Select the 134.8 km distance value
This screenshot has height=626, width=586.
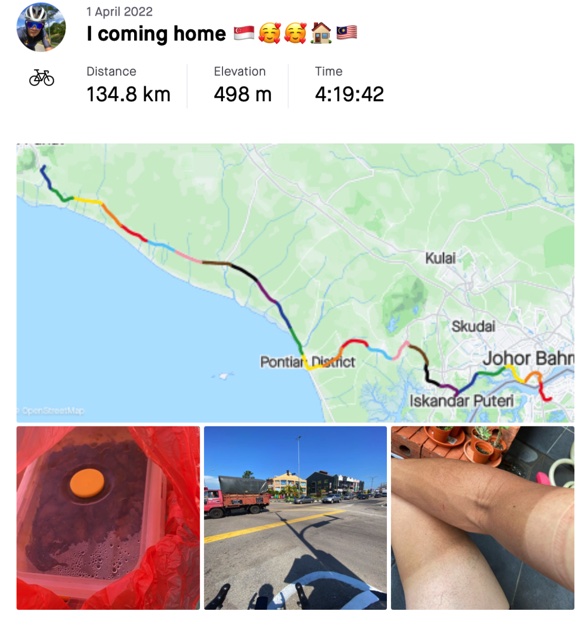(129, 94)
